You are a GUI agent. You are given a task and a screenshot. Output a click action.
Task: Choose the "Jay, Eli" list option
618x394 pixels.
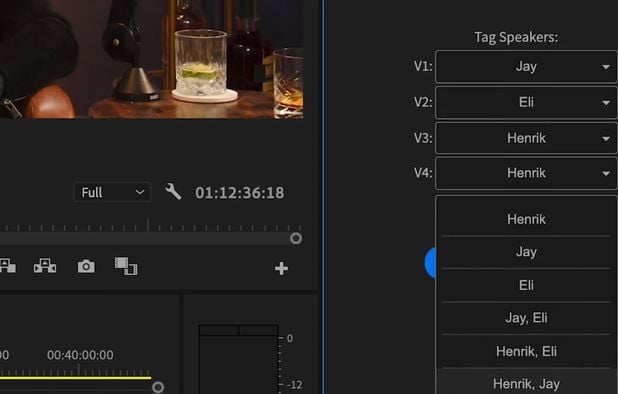point(526,318)
